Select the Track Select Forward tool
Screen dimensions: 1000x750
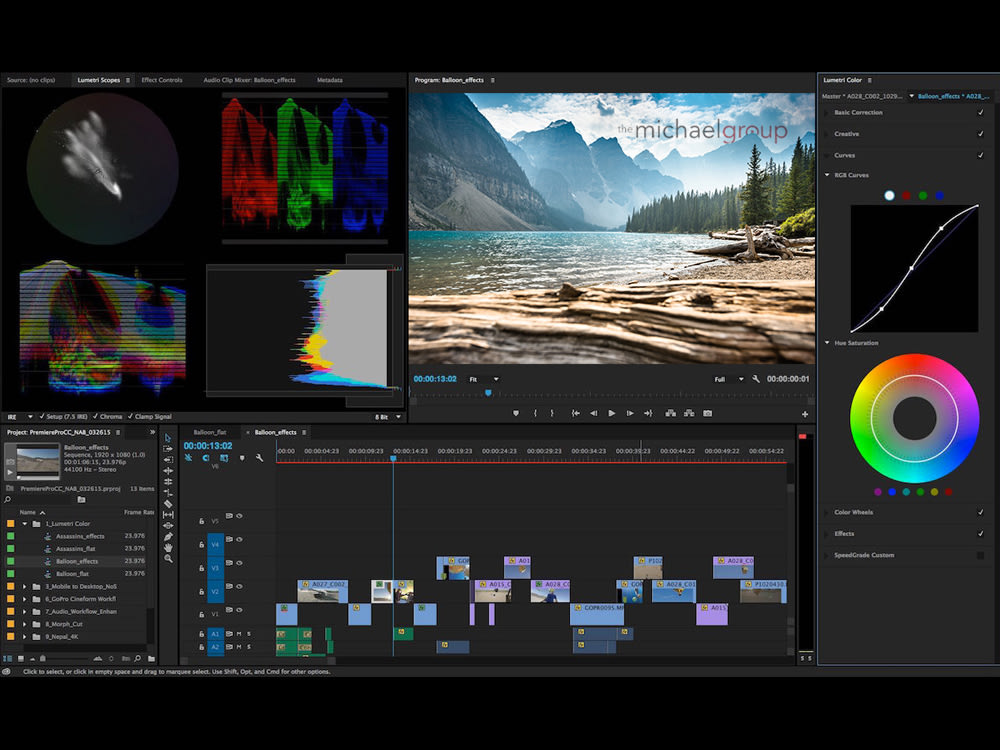pyautogui.click(x=168, y=448)
